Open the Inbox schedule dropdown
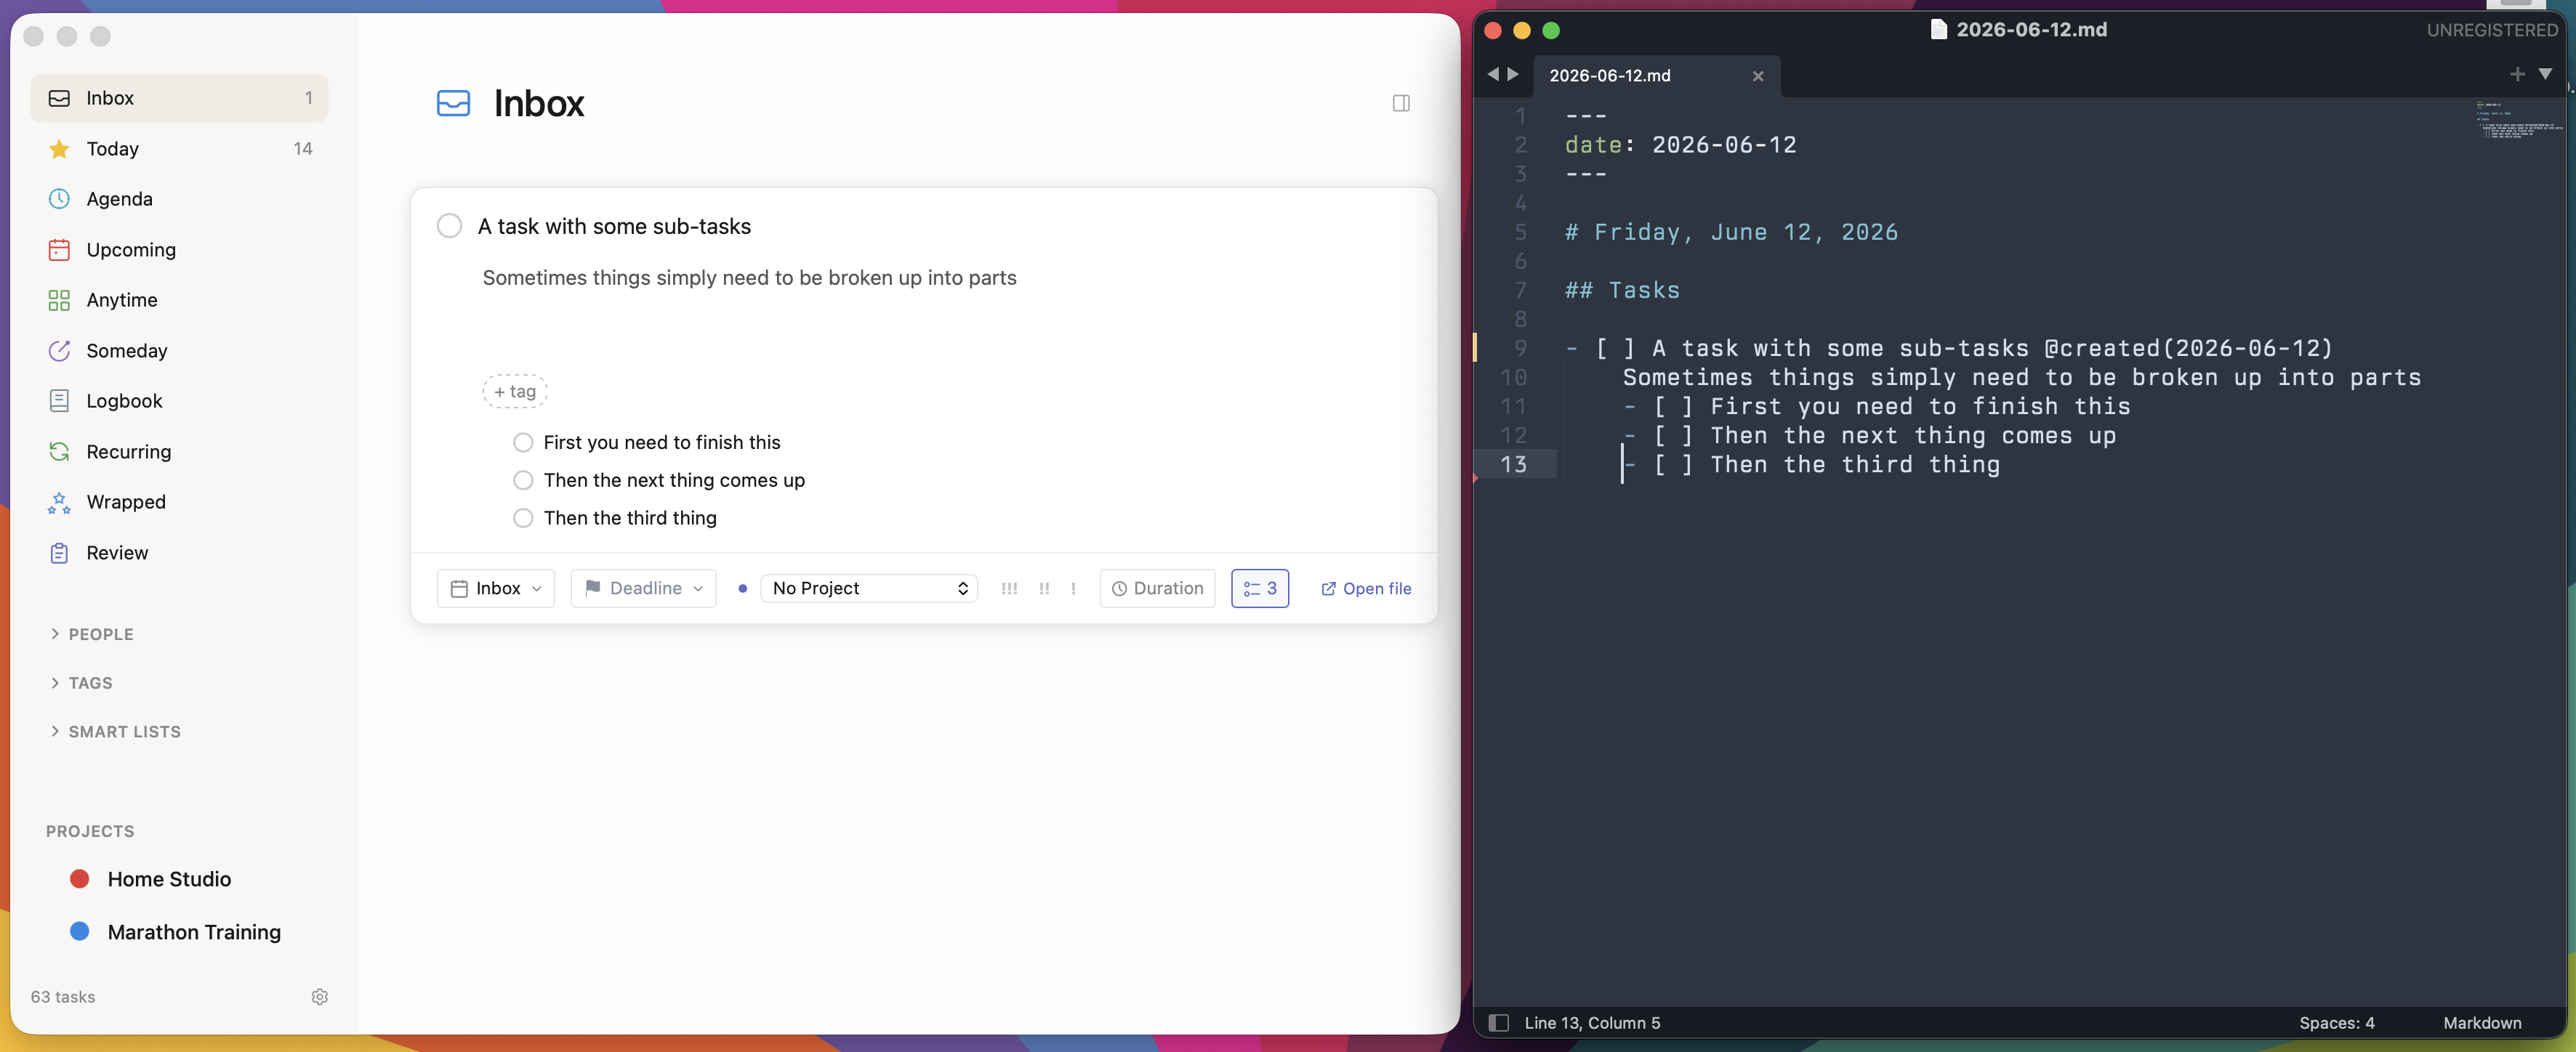Screen dimensions: 2576x1052 (x=495, y=588)
